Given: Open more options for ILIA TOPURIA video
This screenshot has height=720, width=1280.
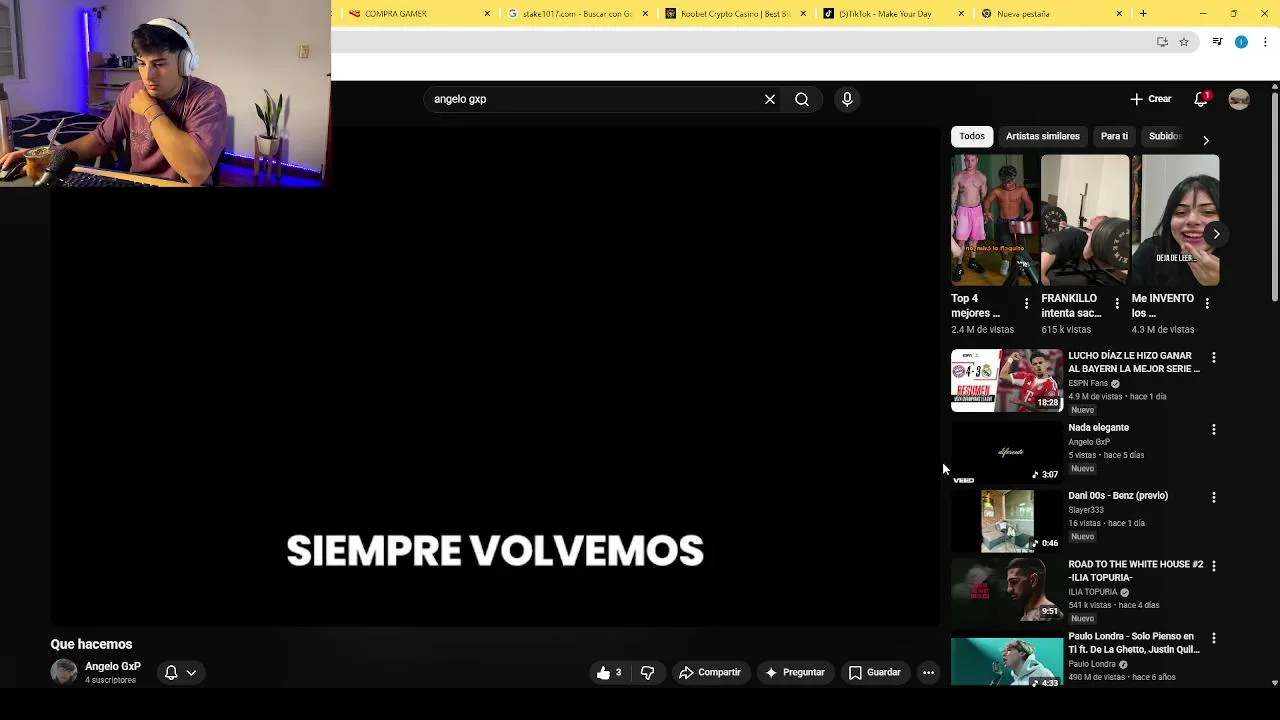Looking at the screenshot, I should [1214, 566].
